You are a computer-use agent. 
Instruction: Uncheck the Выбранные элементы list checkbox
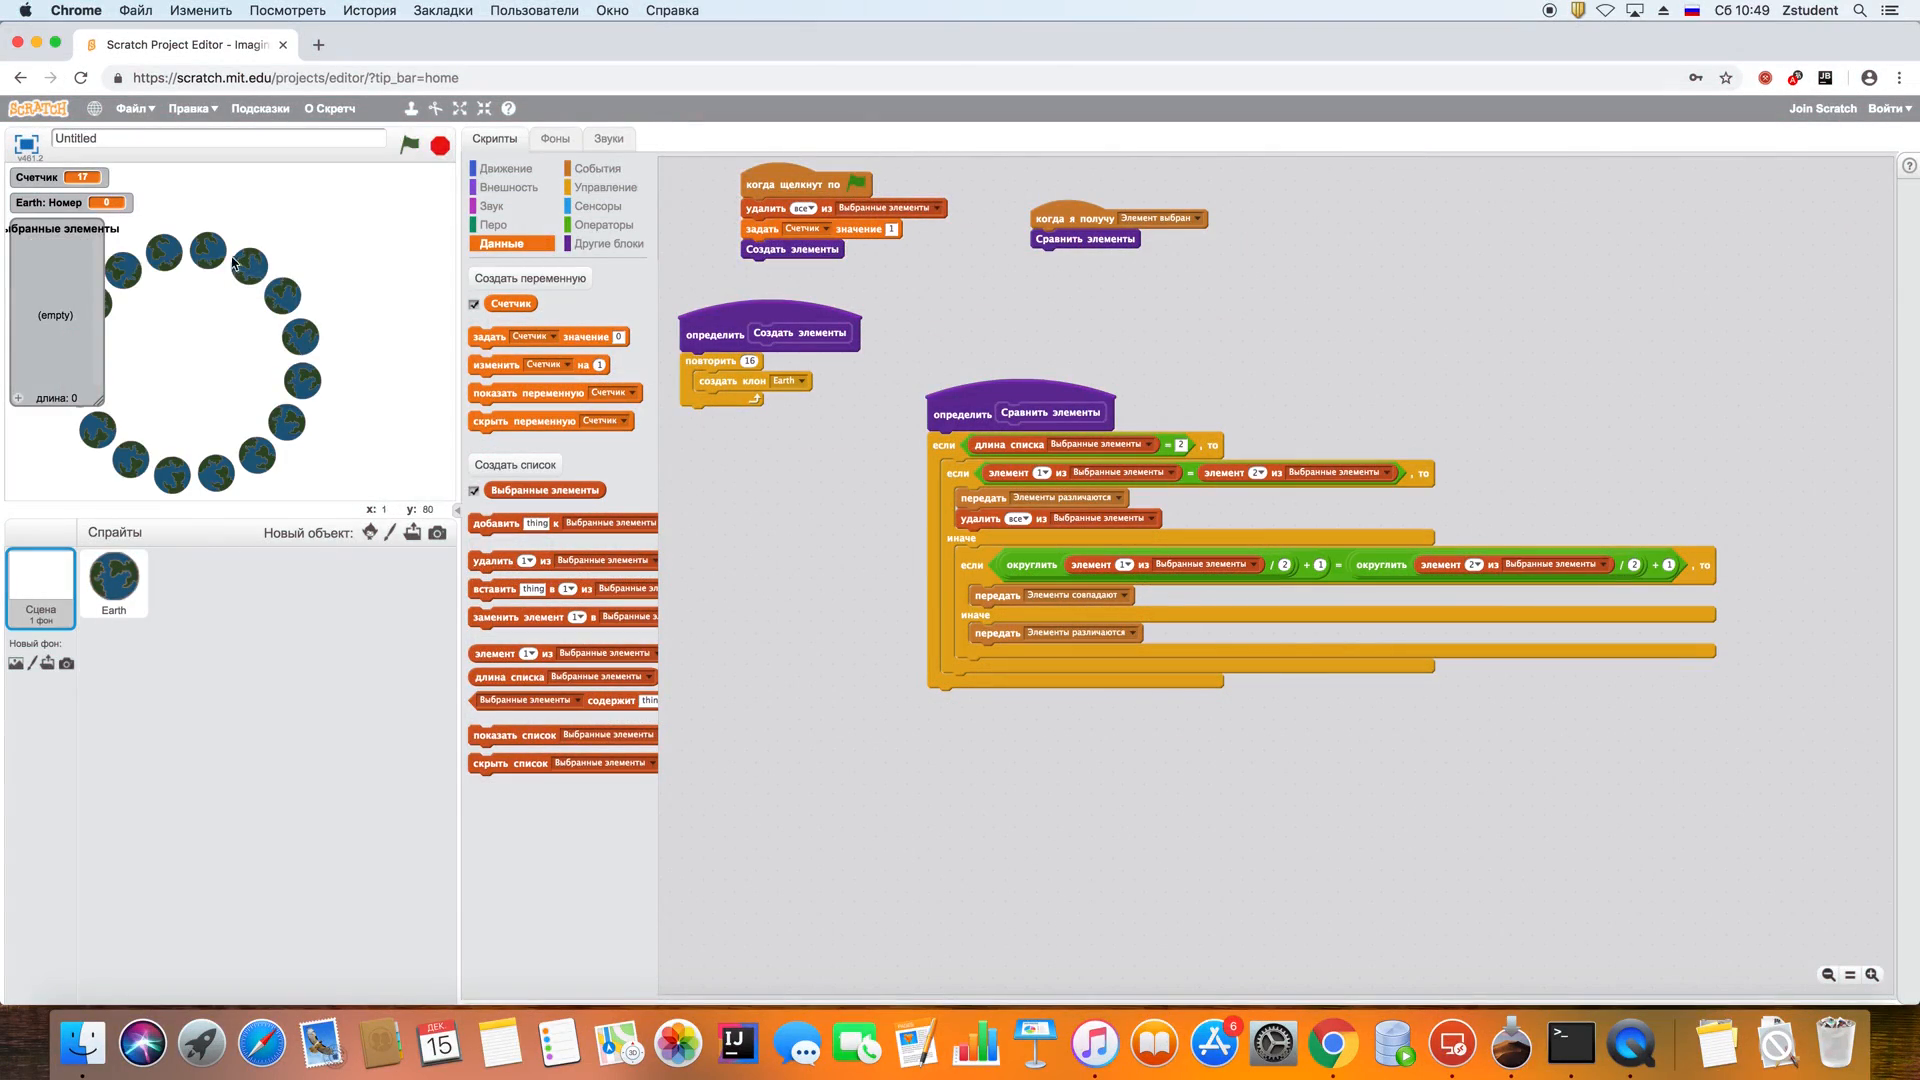474,491
